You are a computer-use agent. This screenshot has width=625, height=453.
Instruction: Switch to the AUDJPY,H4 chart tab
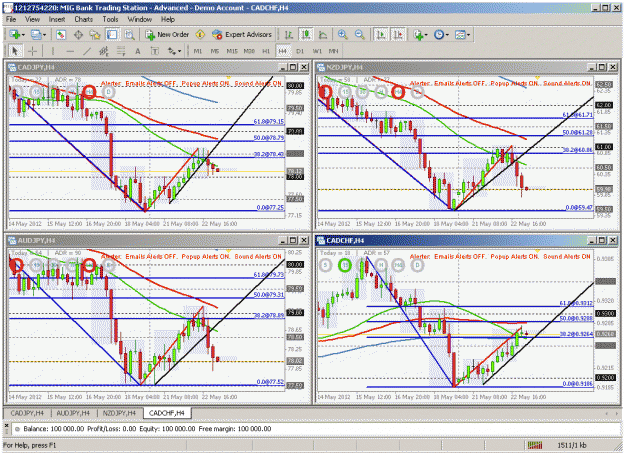point(73,413)
